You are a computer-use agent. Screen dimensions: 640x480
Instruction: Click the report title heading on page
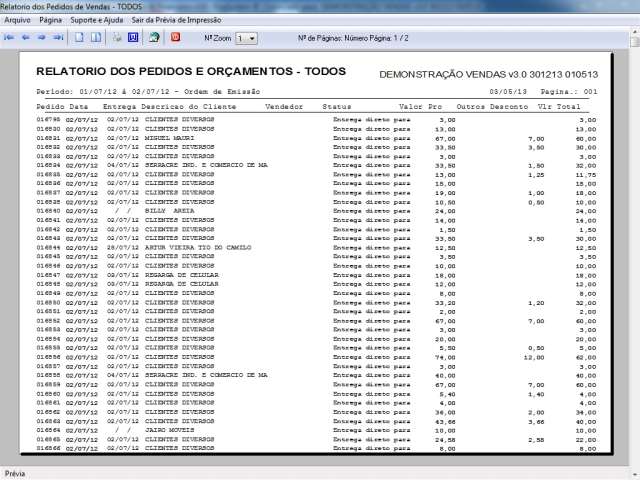pos(191,73)
